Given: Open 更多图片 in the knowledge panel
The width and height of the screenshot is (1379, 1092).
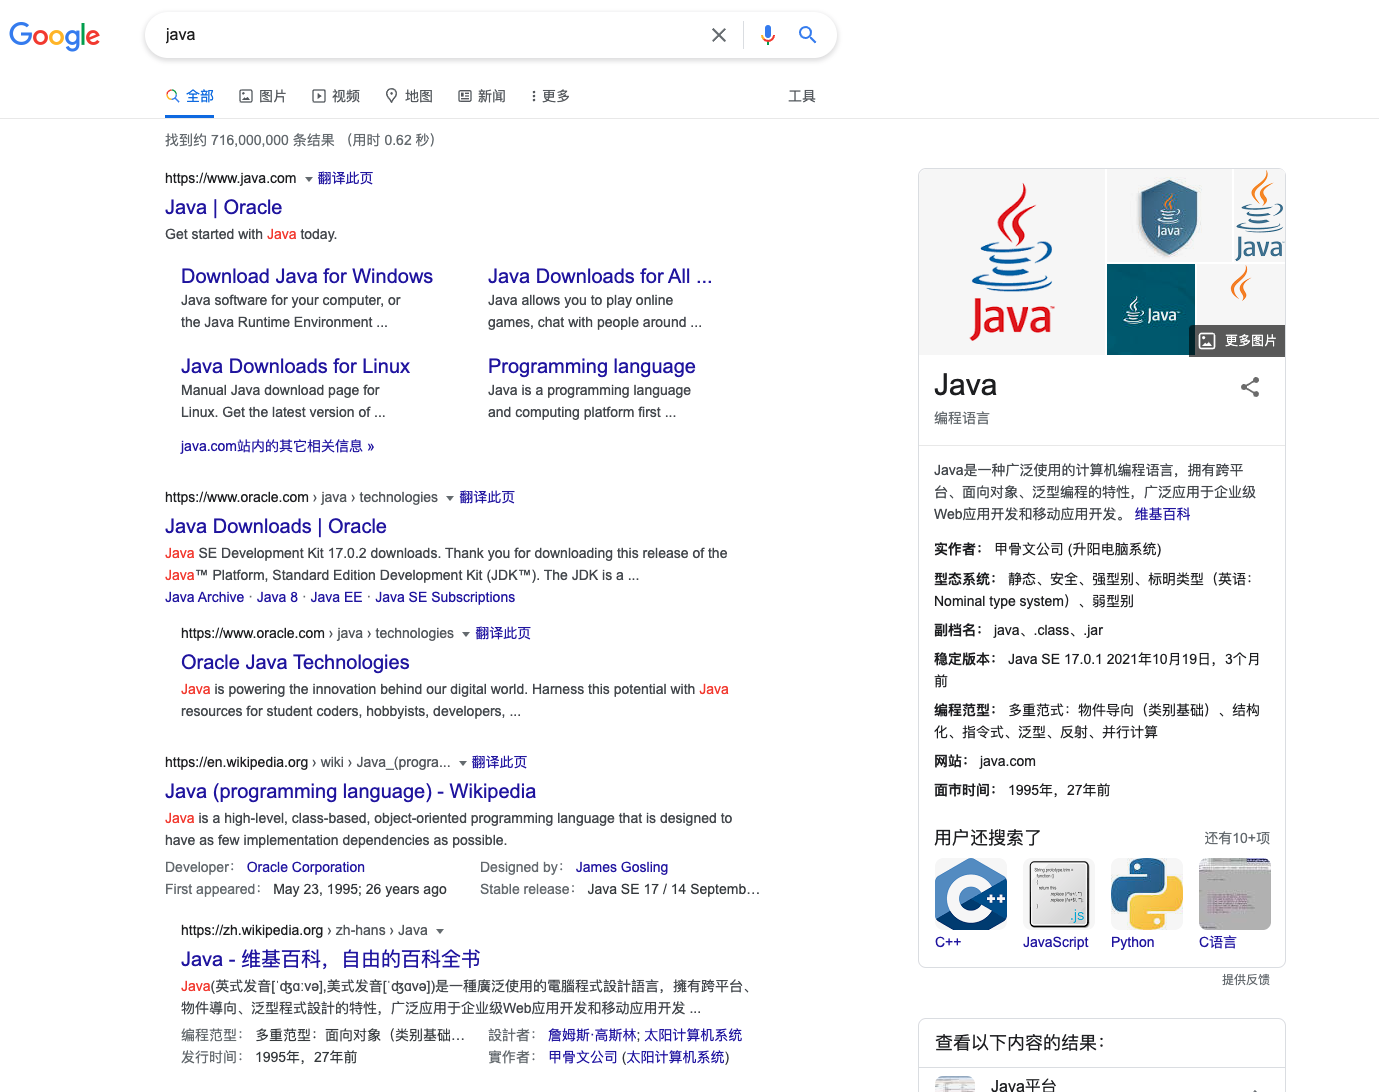Looking at the screenshot, I should click(x=1238, y=341).
